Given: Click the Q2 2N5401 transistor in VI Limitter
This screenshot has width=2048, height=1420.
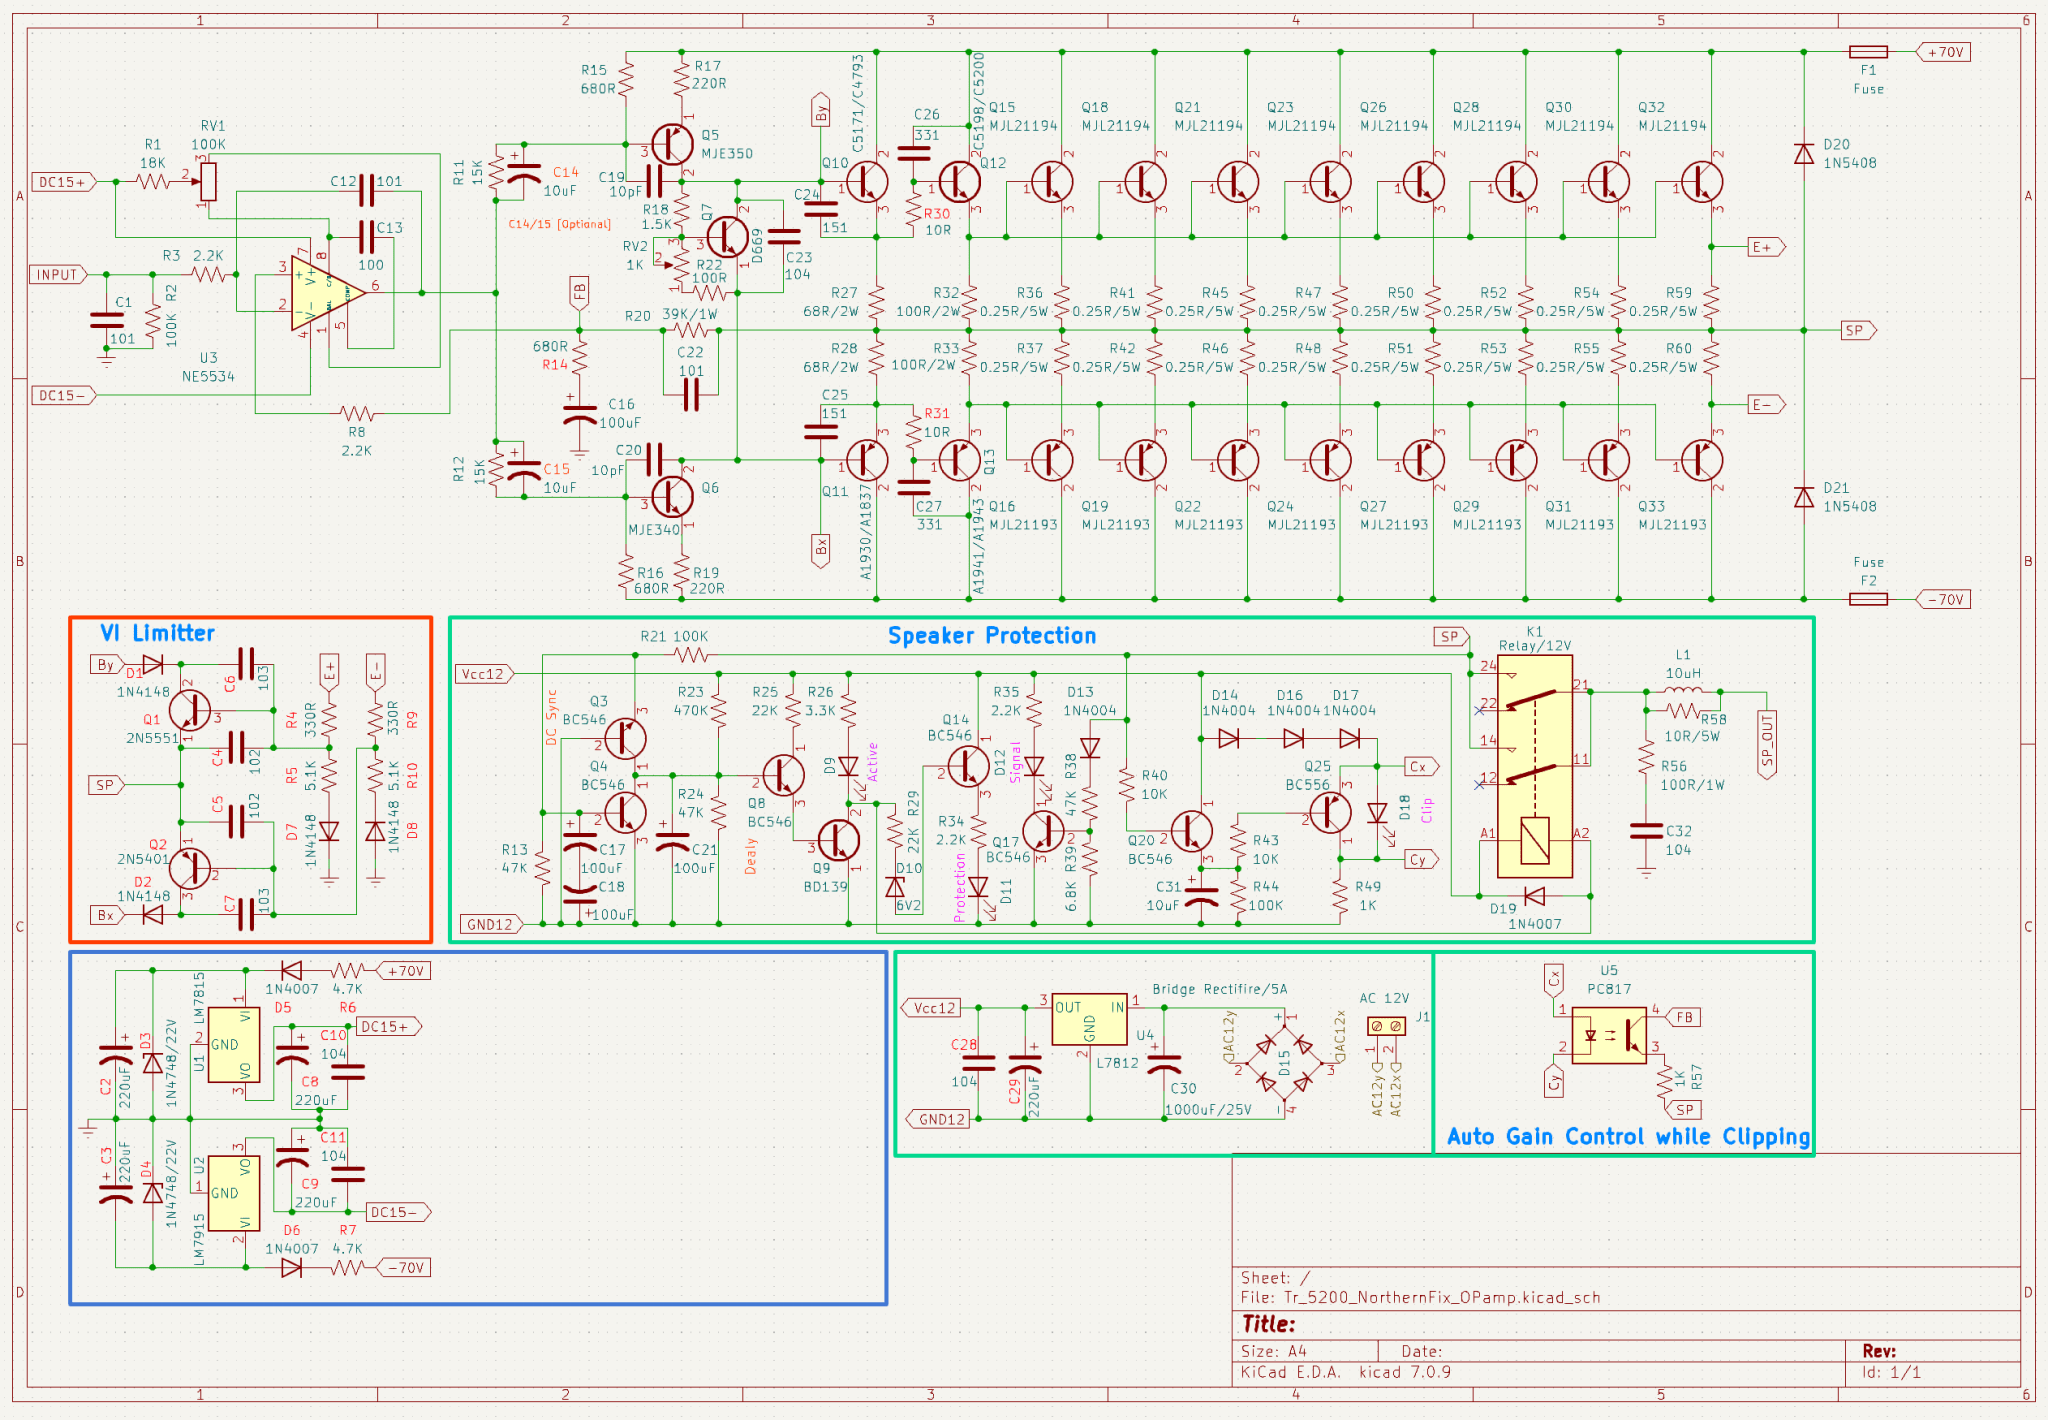Looking at the screenshot, I should pos(190,868).
